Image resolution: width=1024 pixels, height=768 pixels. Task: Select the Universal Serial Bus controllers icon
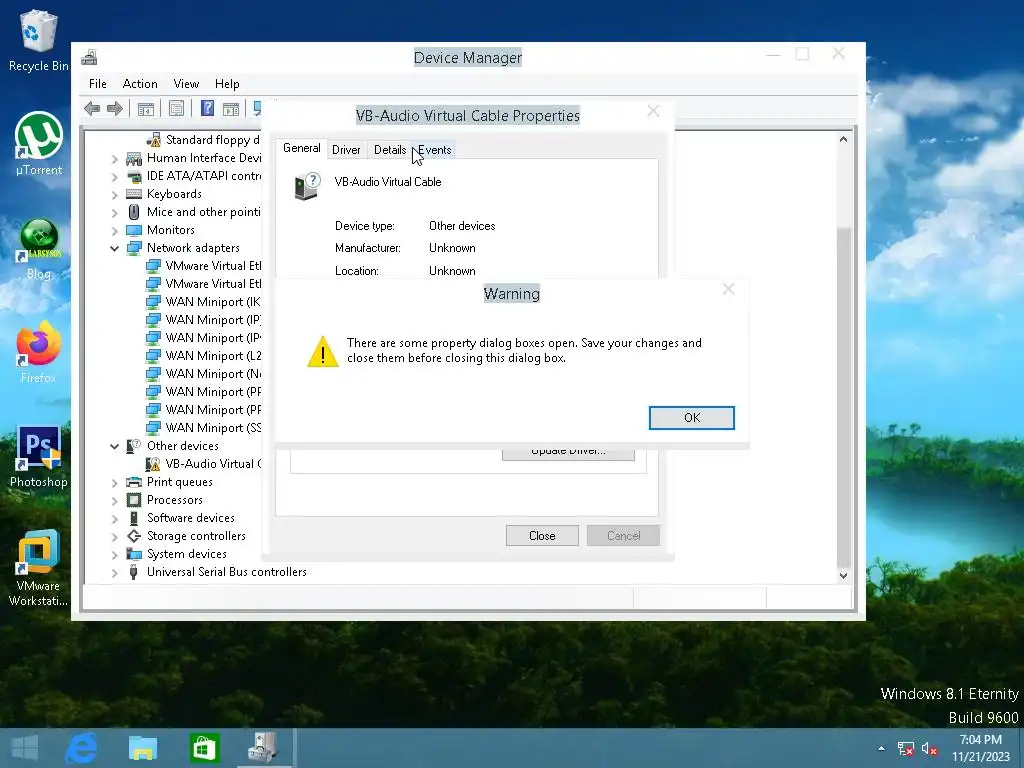(134, 572)
